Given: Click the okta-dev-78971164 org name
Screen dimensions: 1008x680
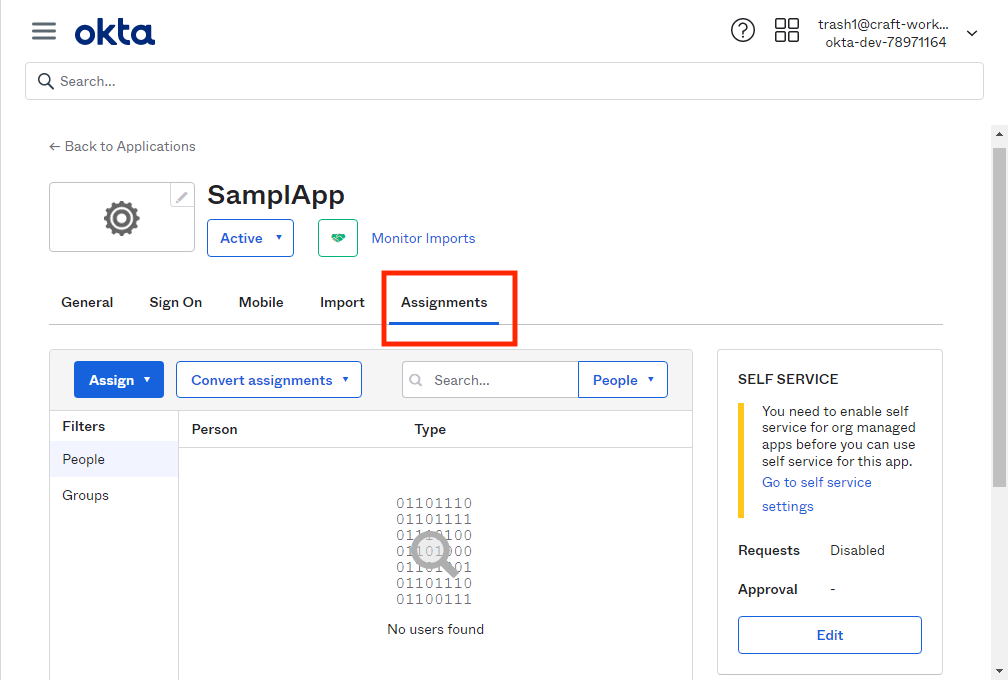Looking at the screenshot, I should pos(885,42).
